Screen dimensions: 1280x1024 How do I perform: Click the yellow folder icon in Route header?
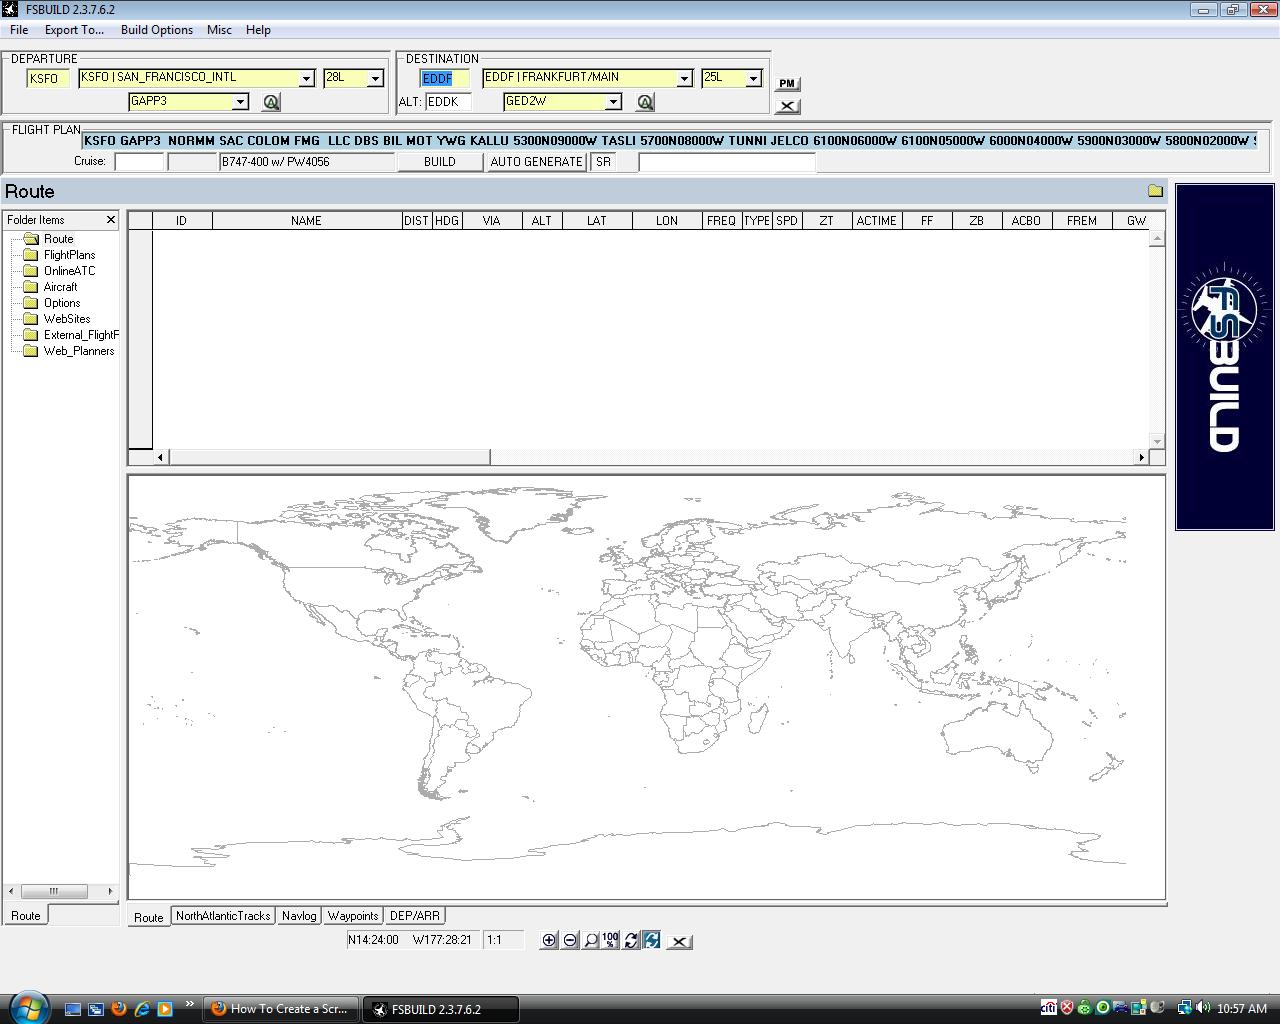(1155, 191)
